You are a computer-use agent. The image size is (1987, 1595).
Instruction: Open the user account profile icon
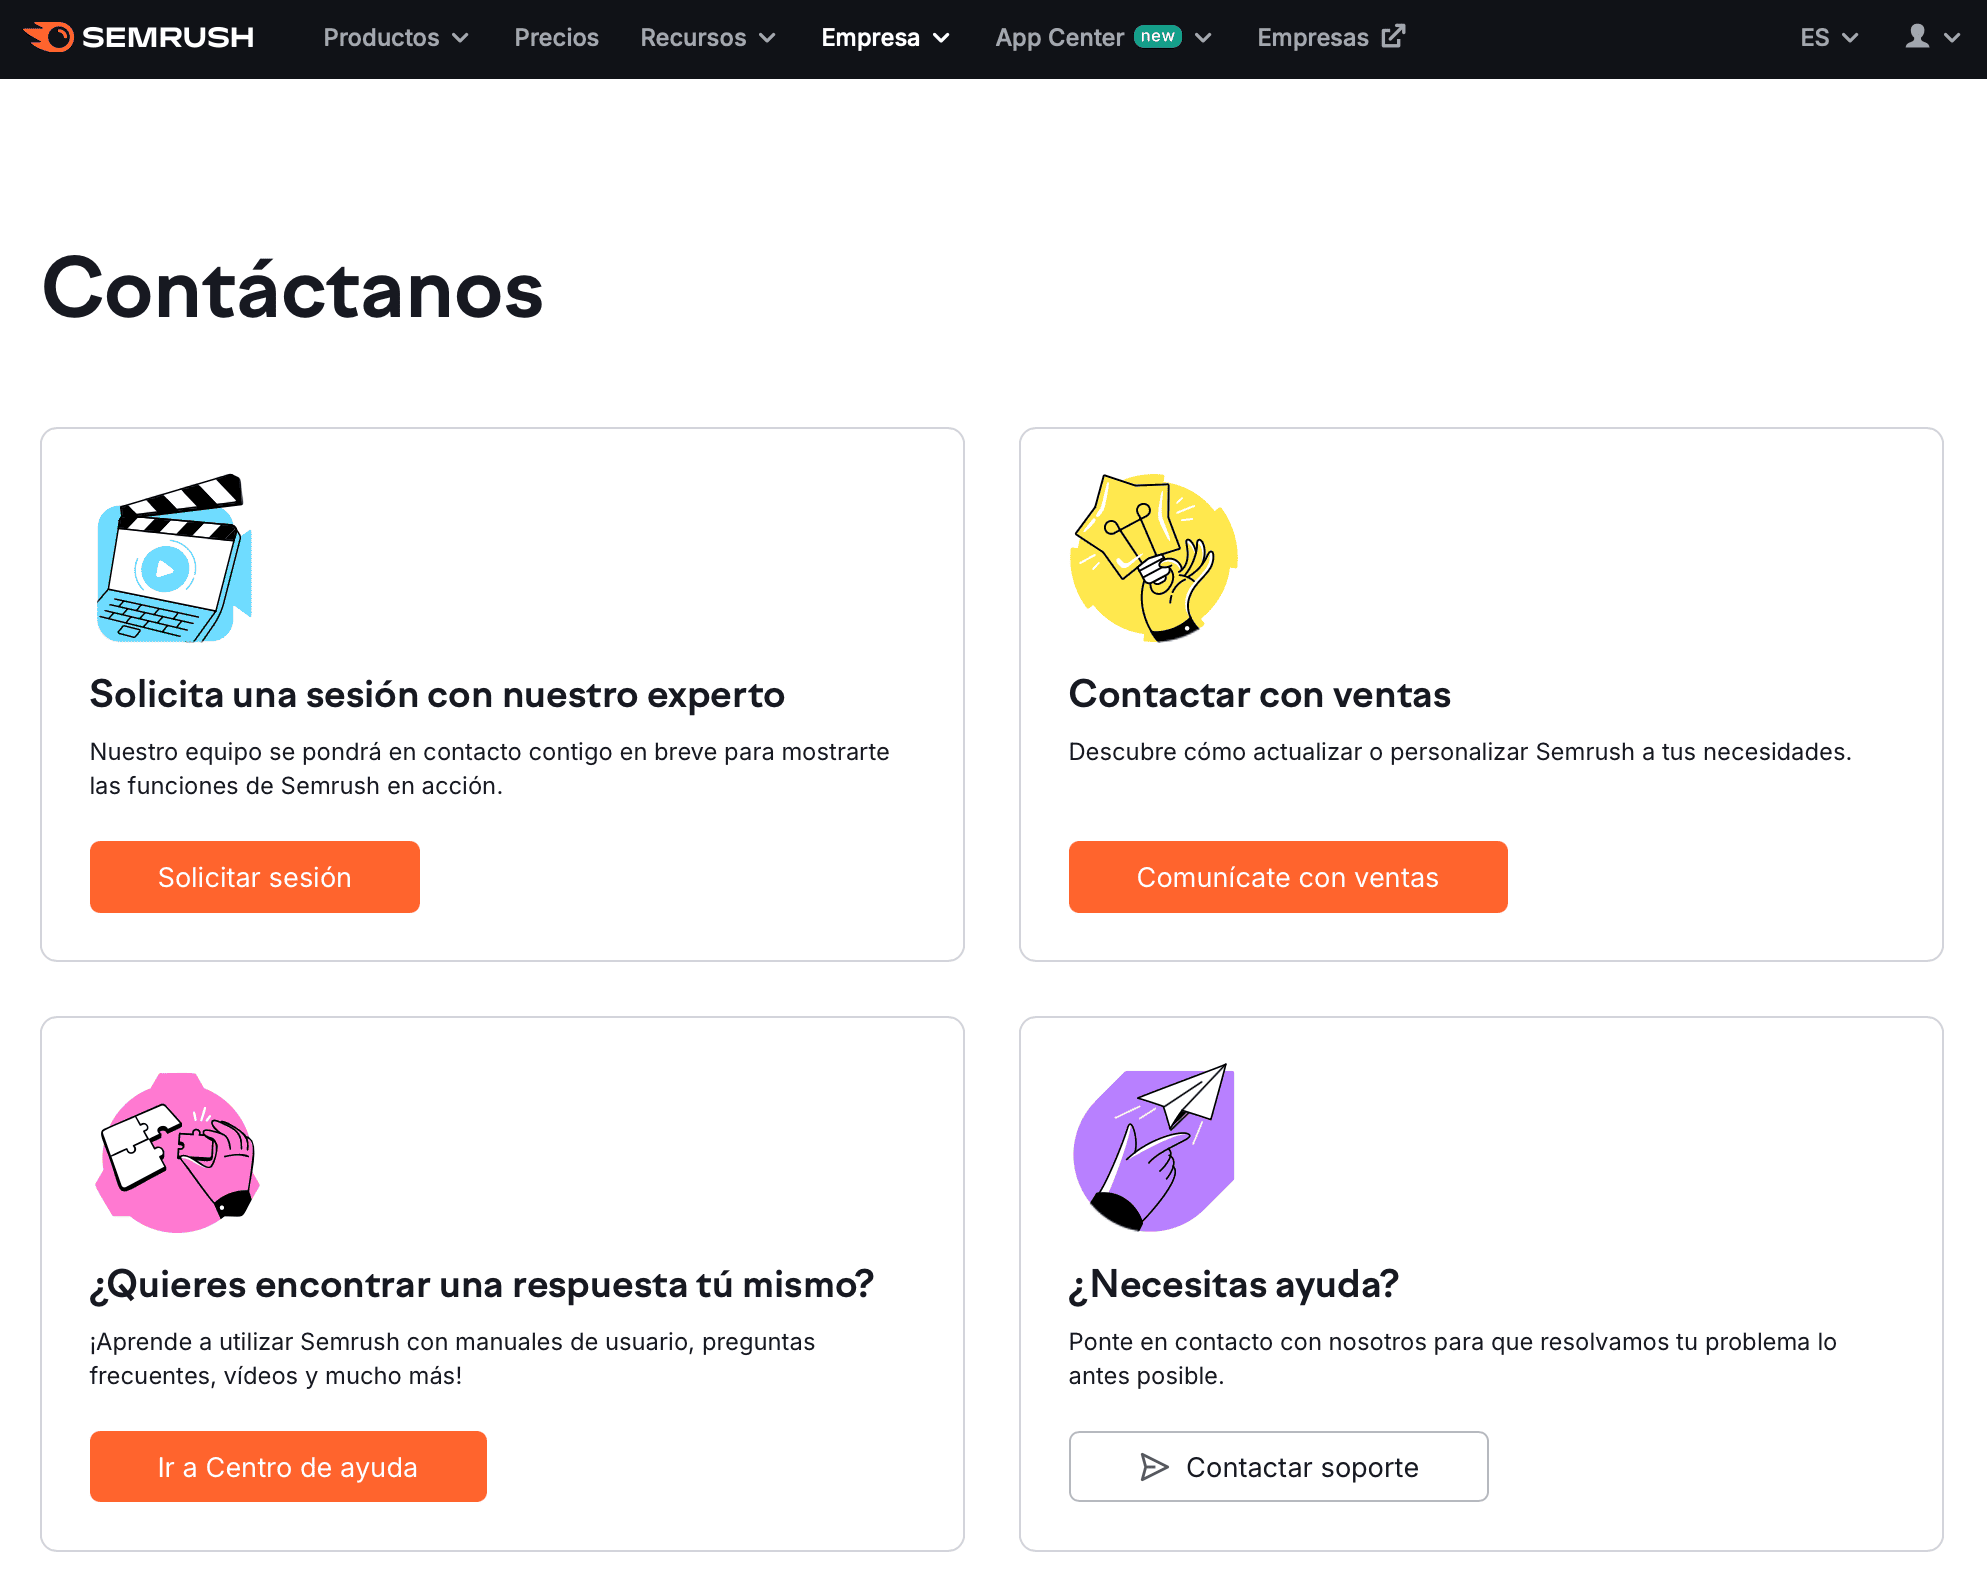coord(1917,37)
